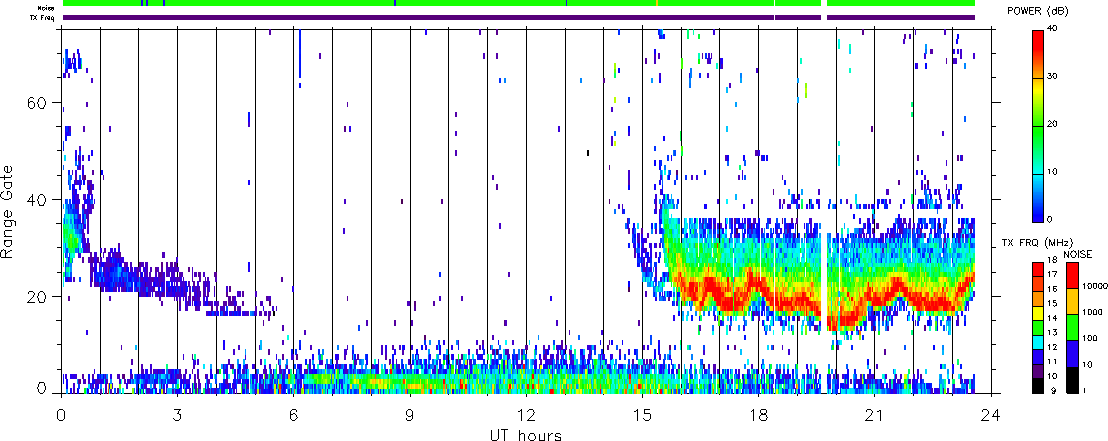Click x-axis tick label "21"
1108x441 pixels.
(874, 413)
